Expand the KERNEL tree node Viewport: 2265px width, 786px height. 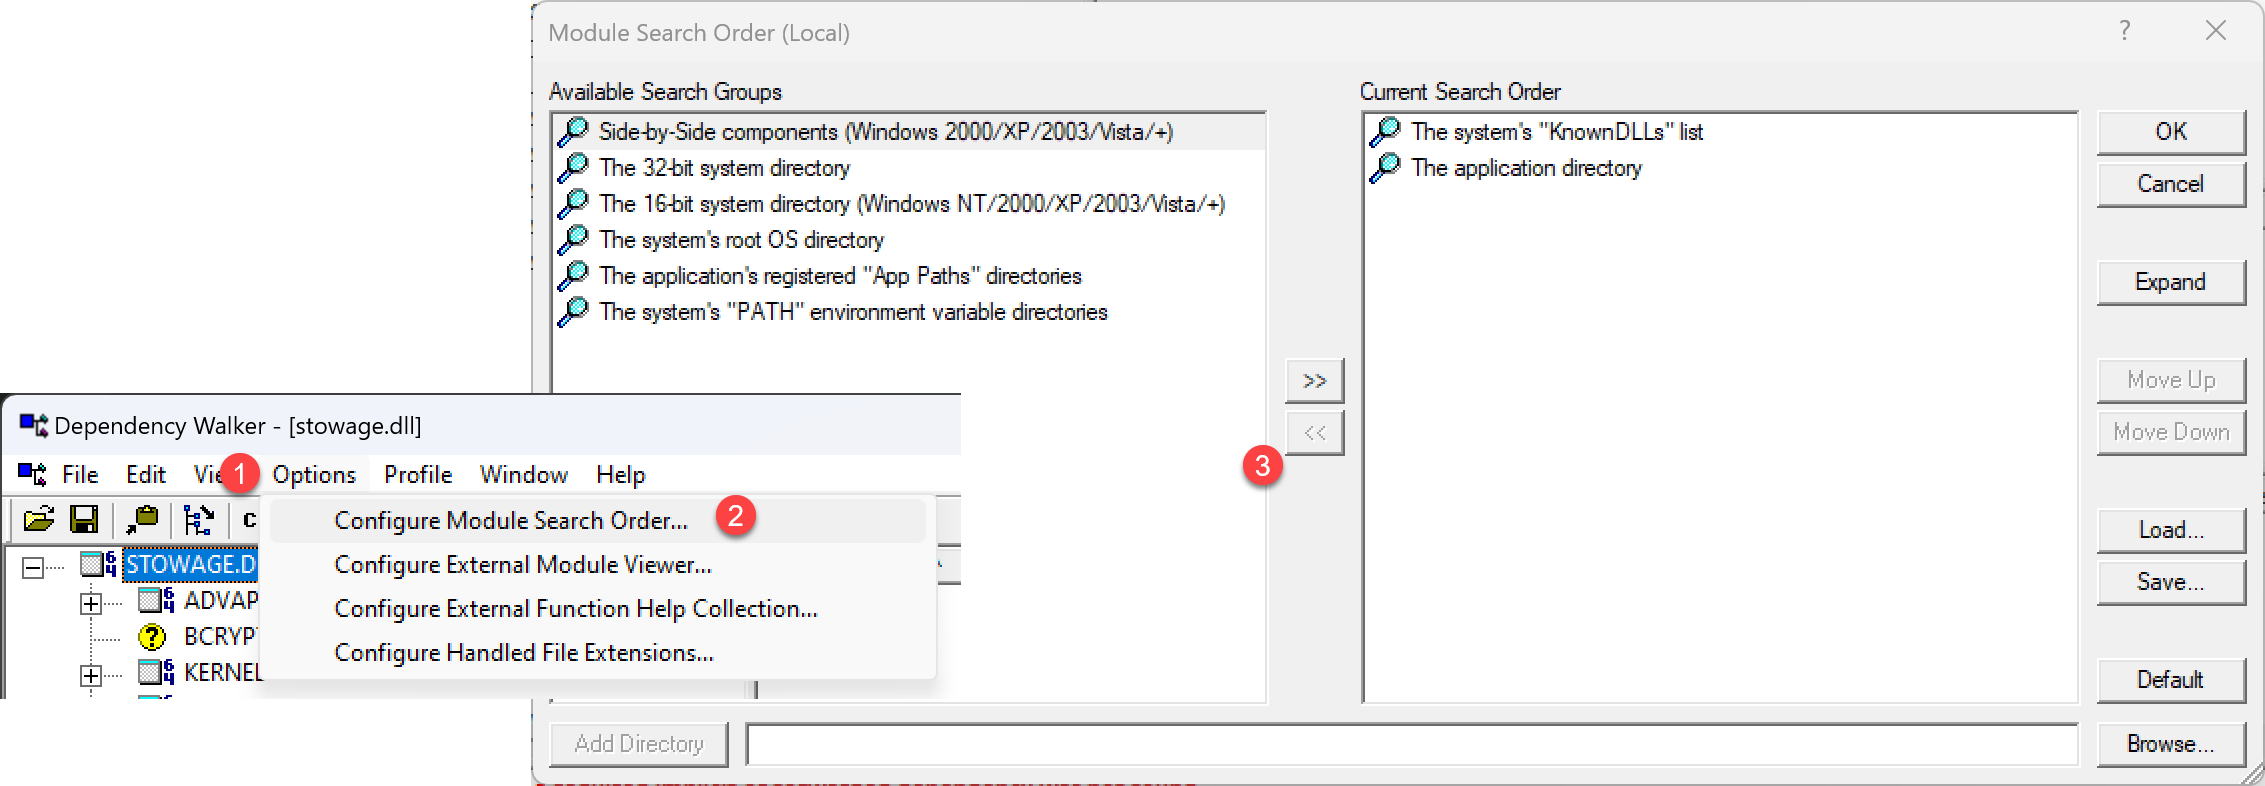[x=91, y=675]
